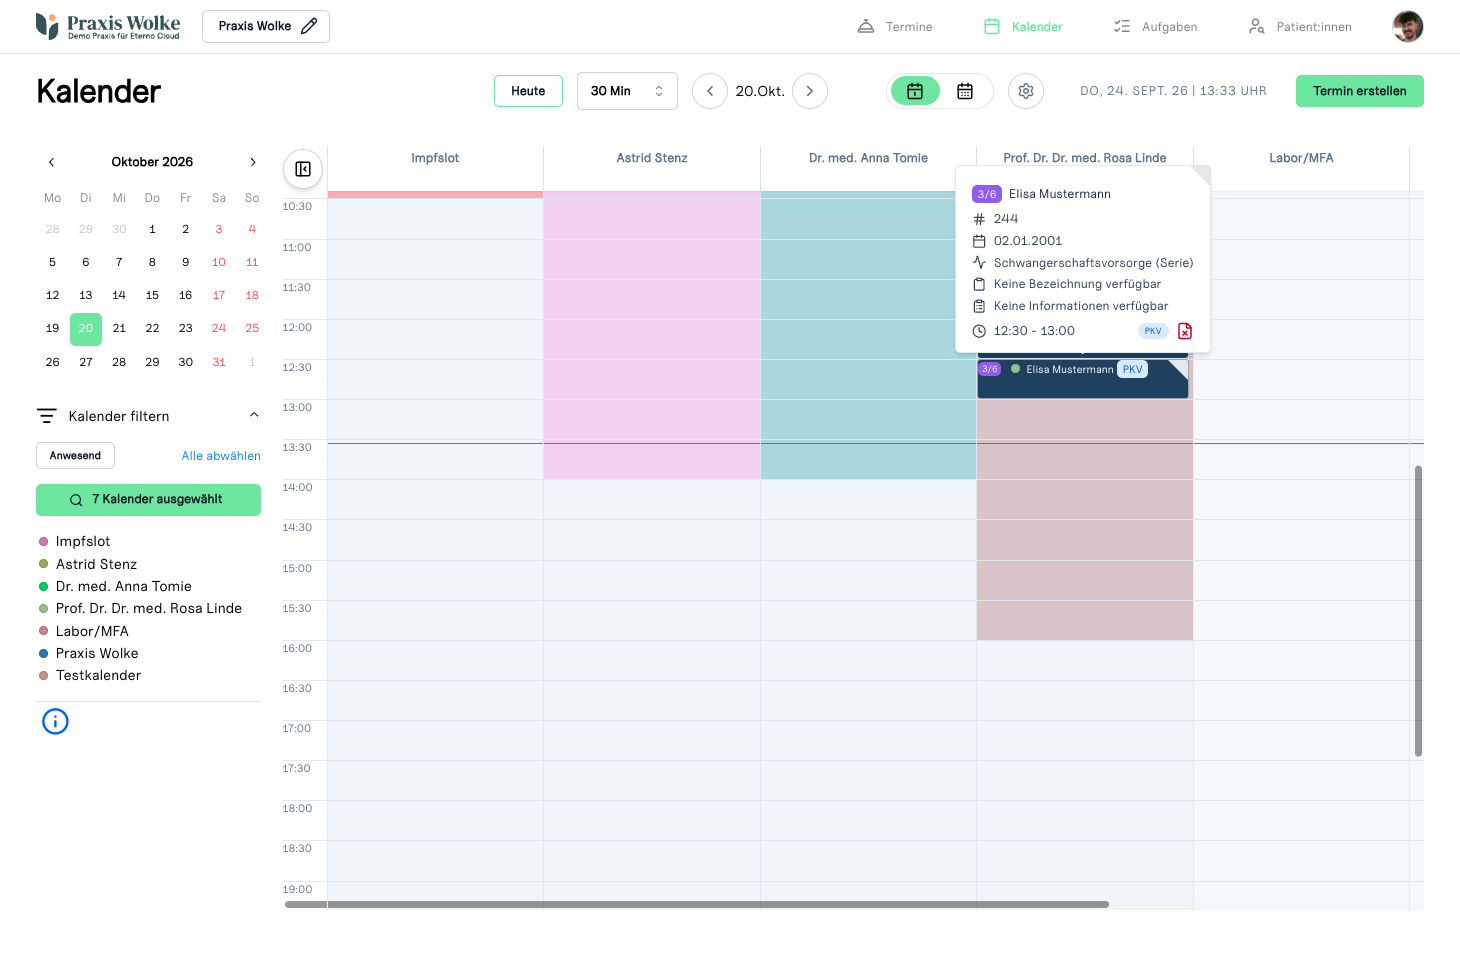Image resolution: width=1460 pixels, height=955 pixels.
Task: Collapse the sidebar panel icon
Action: point(303,169)
